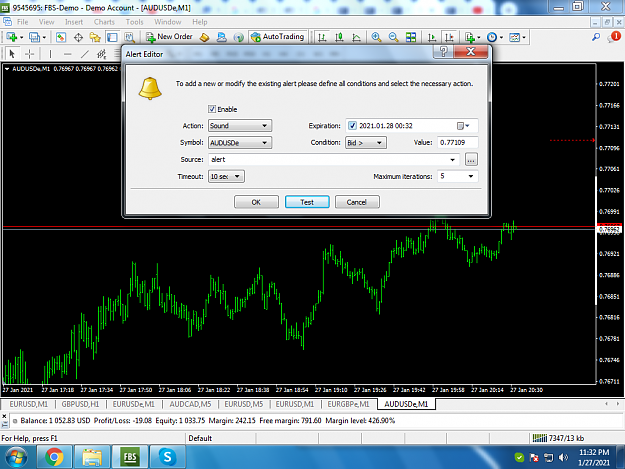
Task: Open the Condition dropdown showing Bid >
Action: click(366, 143)
